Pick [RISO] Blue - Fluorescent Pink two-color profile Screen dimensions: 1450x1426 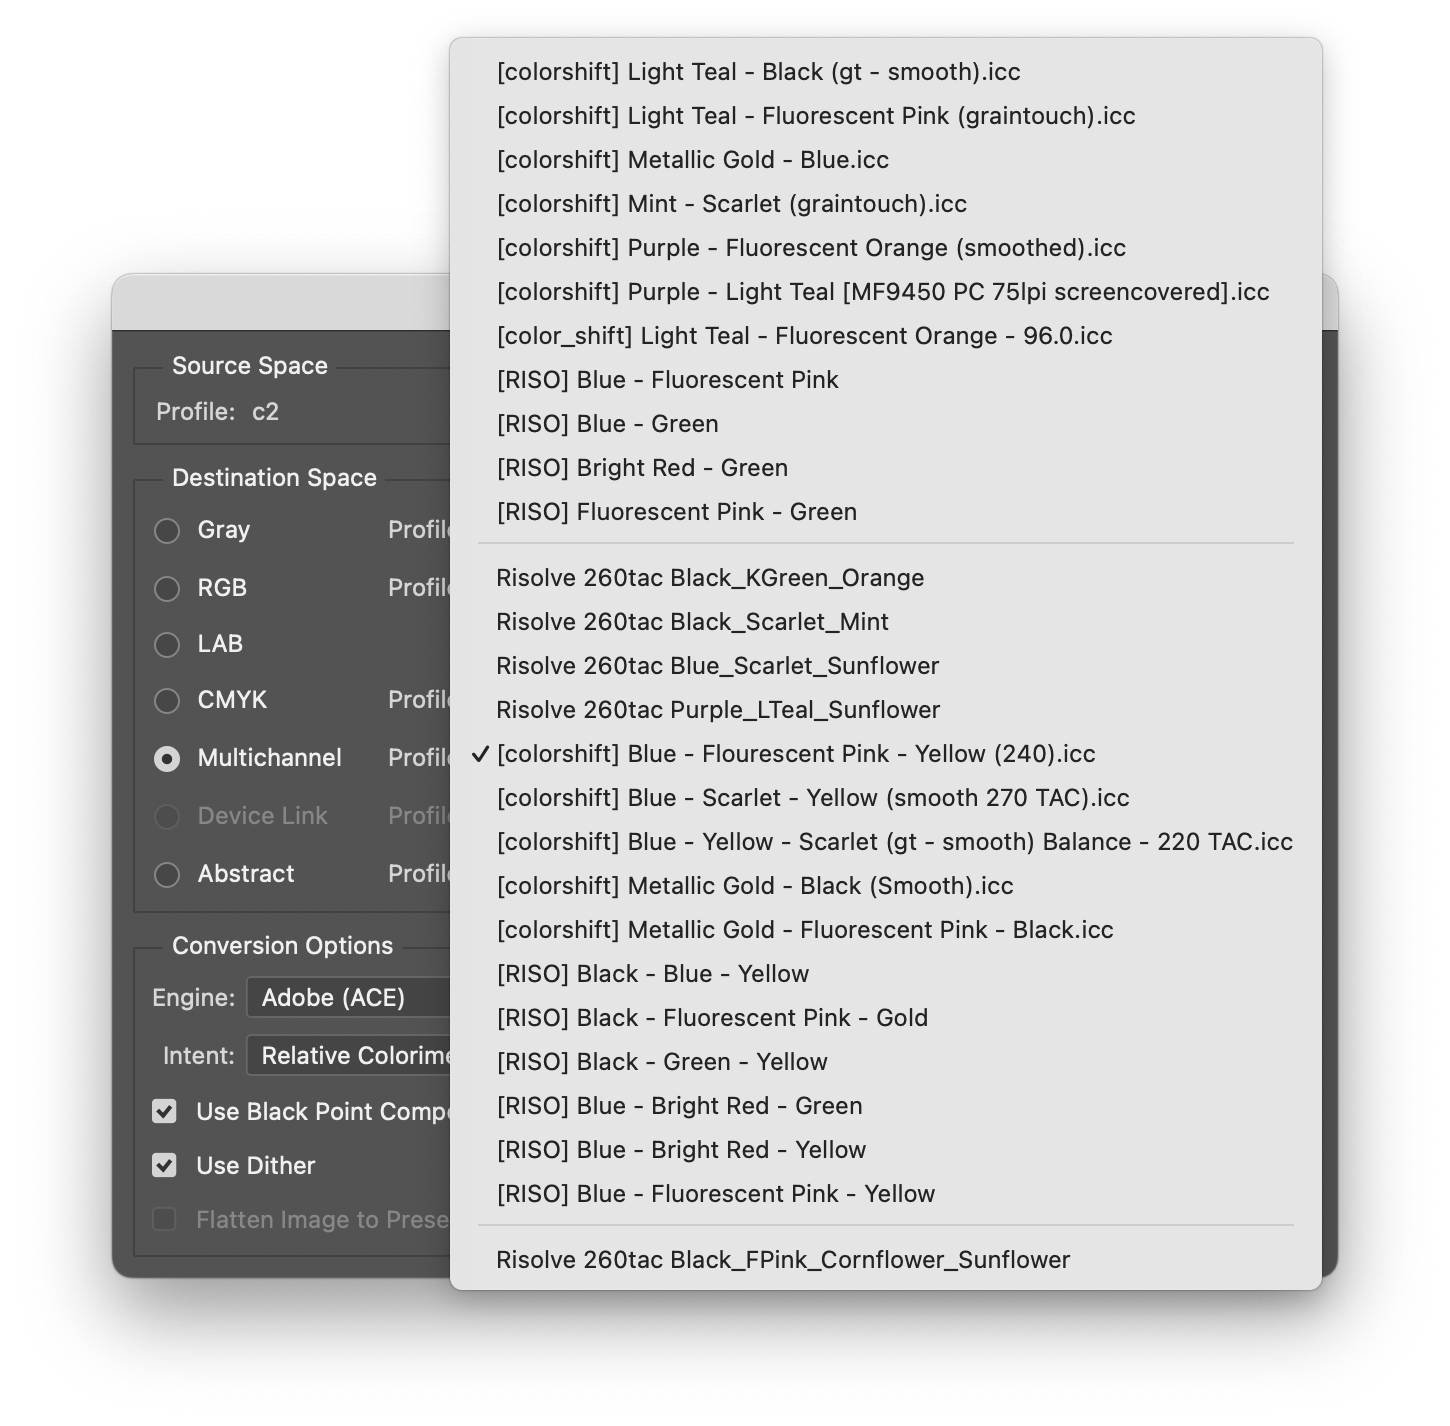coord(886,380)
